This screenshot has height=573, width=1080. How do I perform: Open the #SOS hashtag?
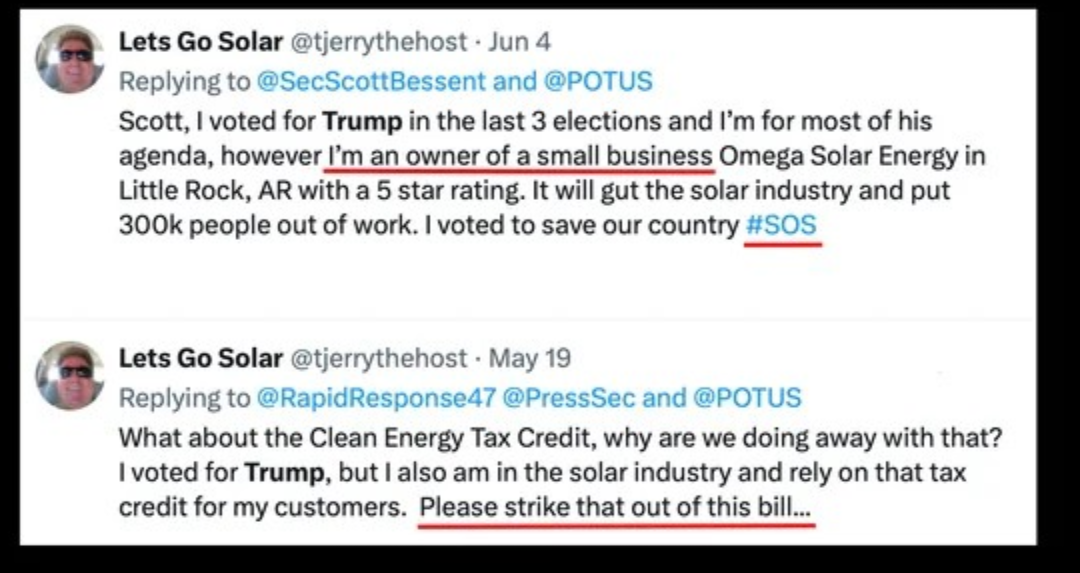coord(782,226)
